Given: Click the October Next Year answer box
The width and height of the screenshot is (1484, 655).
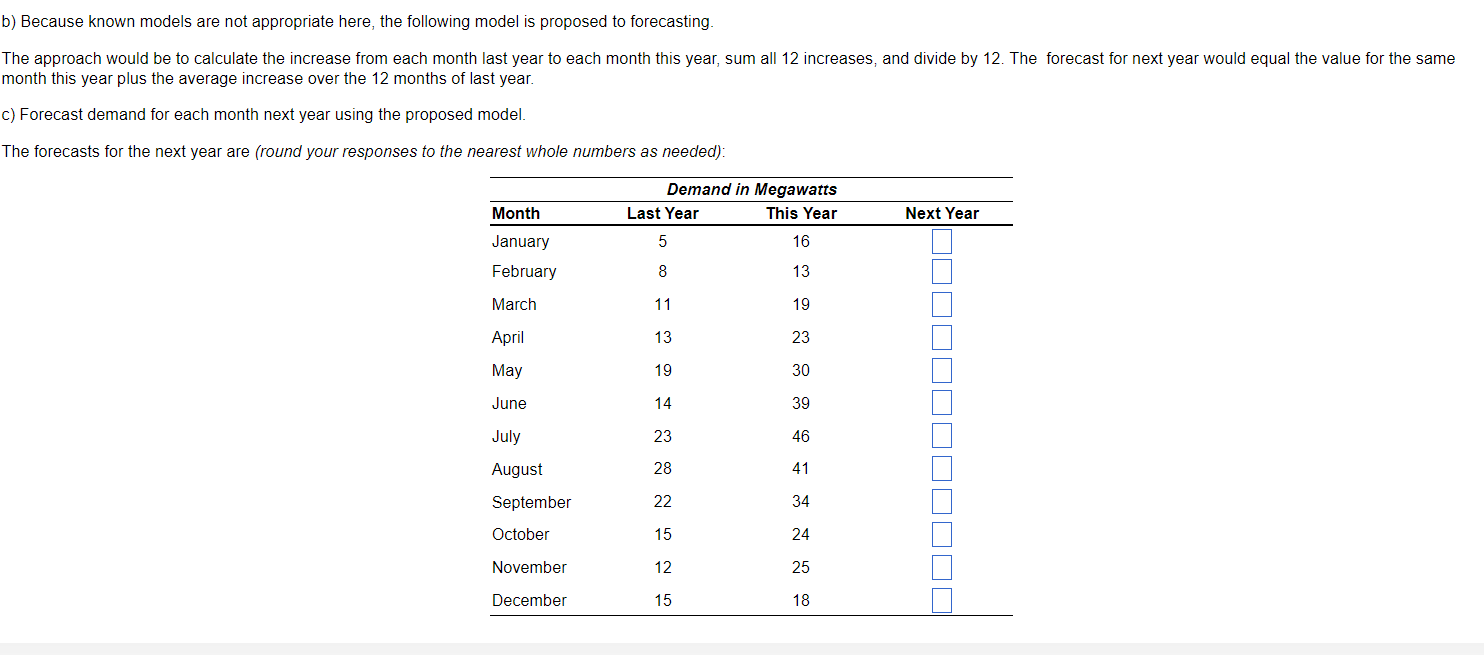Looking at the screenshot, I should [941, 534].
